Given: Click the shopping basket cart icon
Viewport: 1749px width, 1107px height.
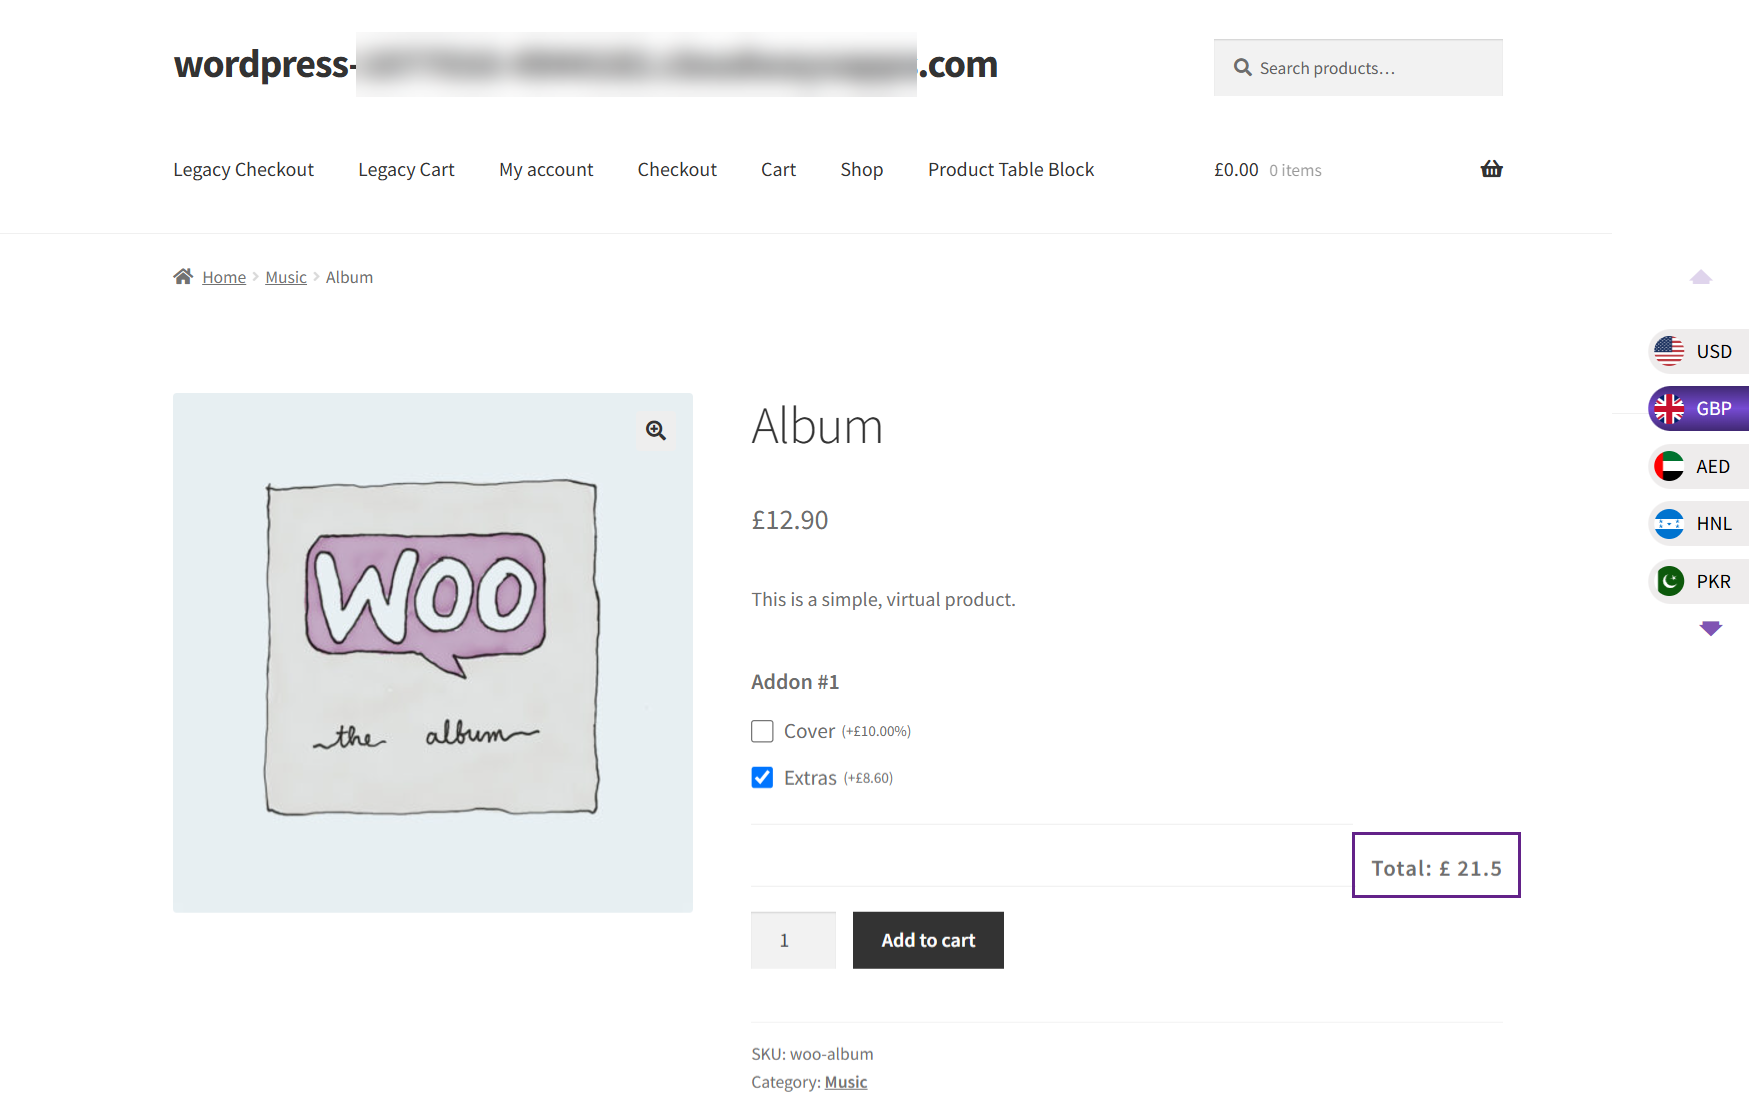Looking at the screenshot, I should 1491,169.
